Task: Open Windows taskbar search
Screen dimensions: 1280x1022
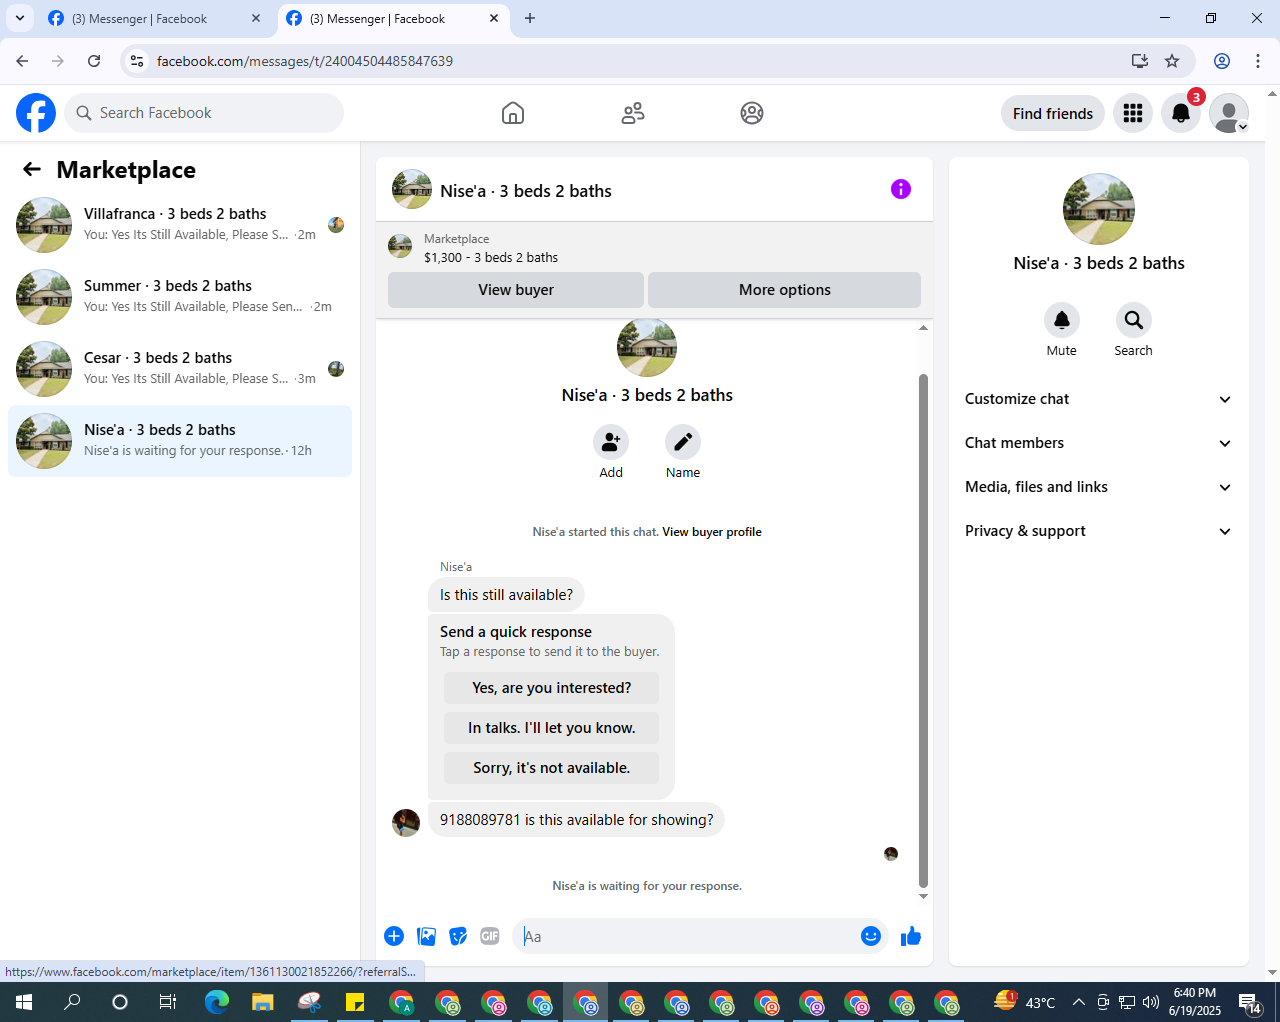Action: [72, 1002]
